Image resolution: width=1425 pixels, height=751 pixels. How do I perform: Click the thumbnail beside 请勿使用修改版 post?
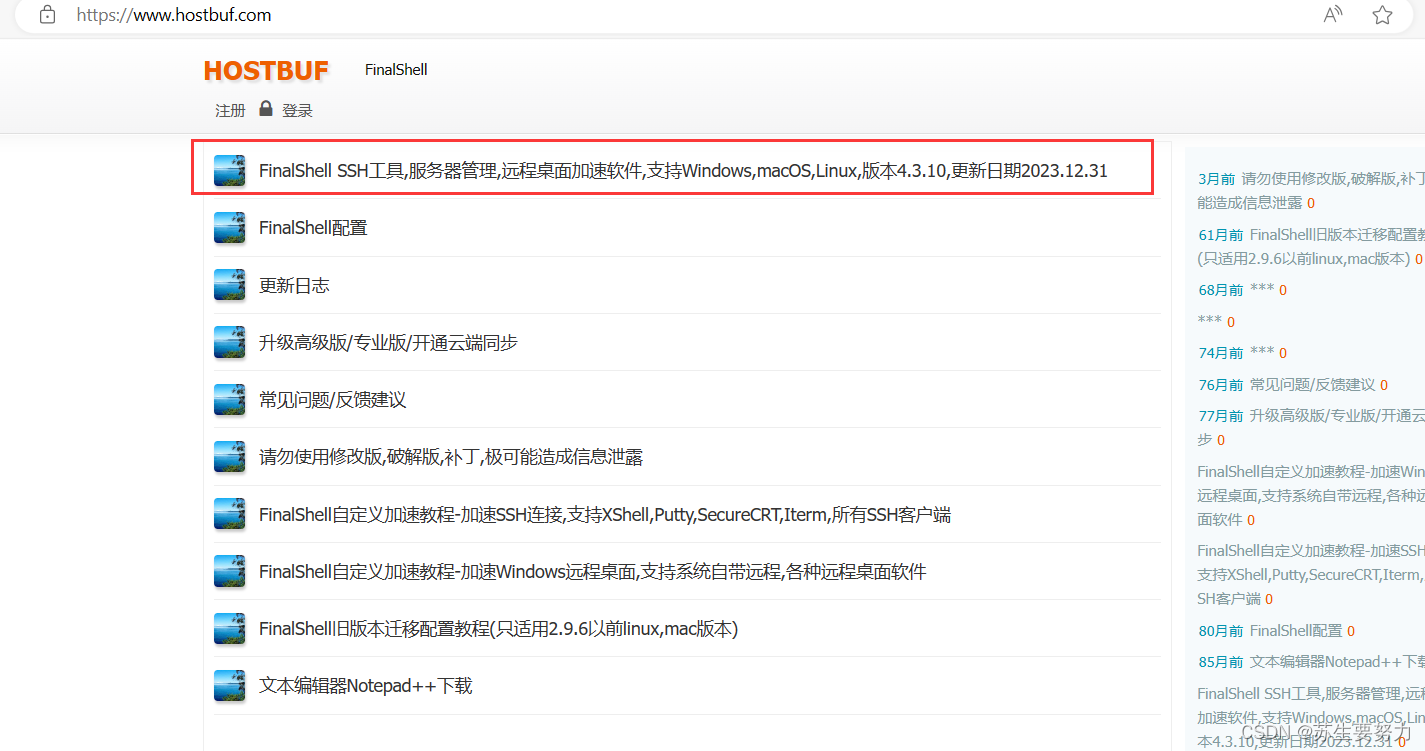[x=230, y=457]
